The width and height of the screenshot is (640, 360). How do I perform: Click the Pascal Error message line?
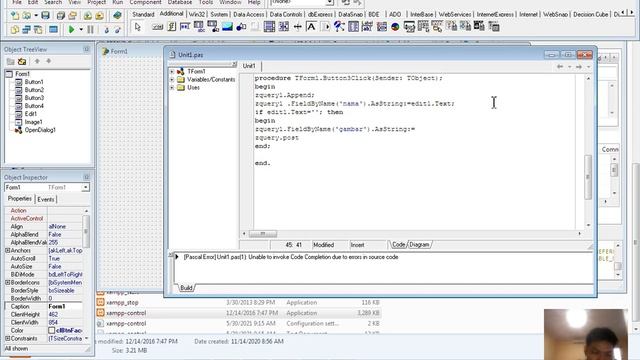[x=291, y=257]
